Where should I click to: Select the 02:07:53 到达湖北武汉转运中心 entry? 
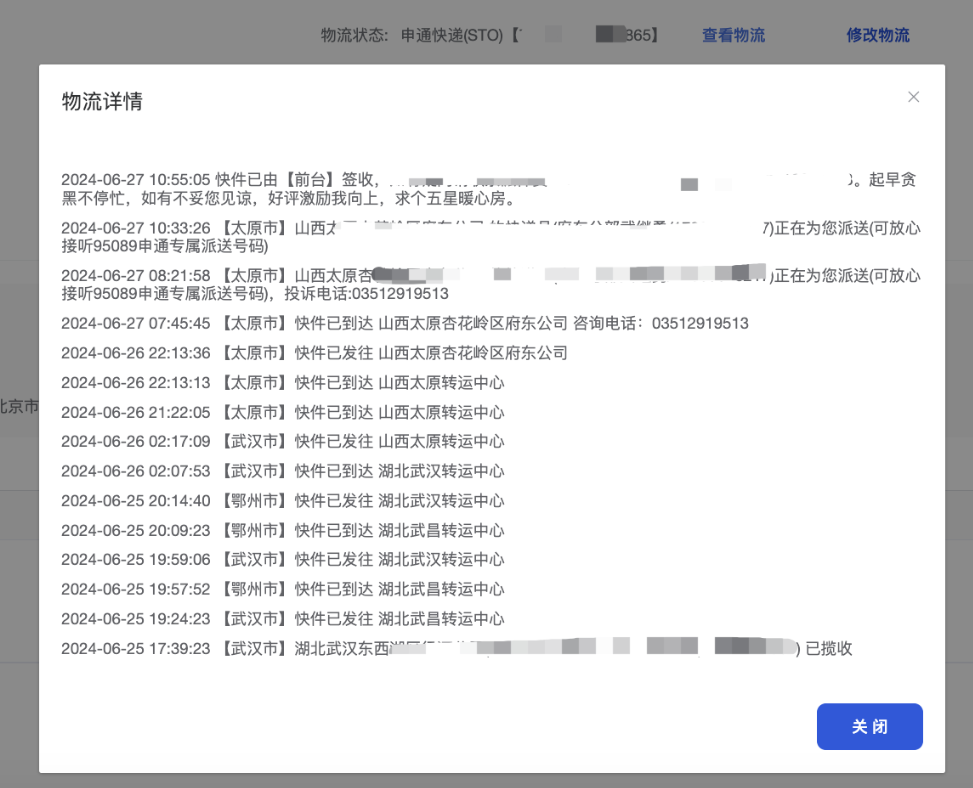(282, 471)
